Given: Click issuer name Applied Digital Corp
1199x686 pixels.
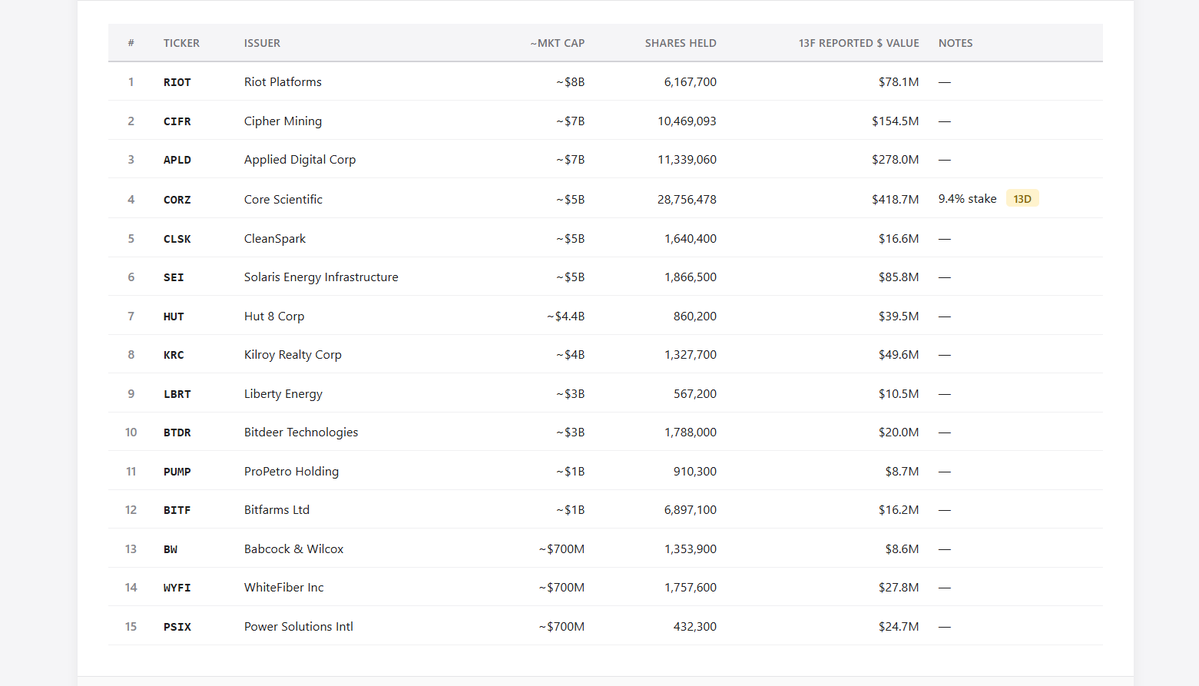Looking at the screenshot, I should click(x=300, y=160).
